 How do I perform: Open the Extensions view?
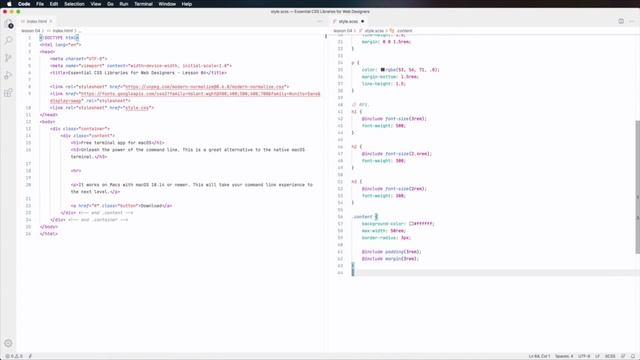point(9,93)
